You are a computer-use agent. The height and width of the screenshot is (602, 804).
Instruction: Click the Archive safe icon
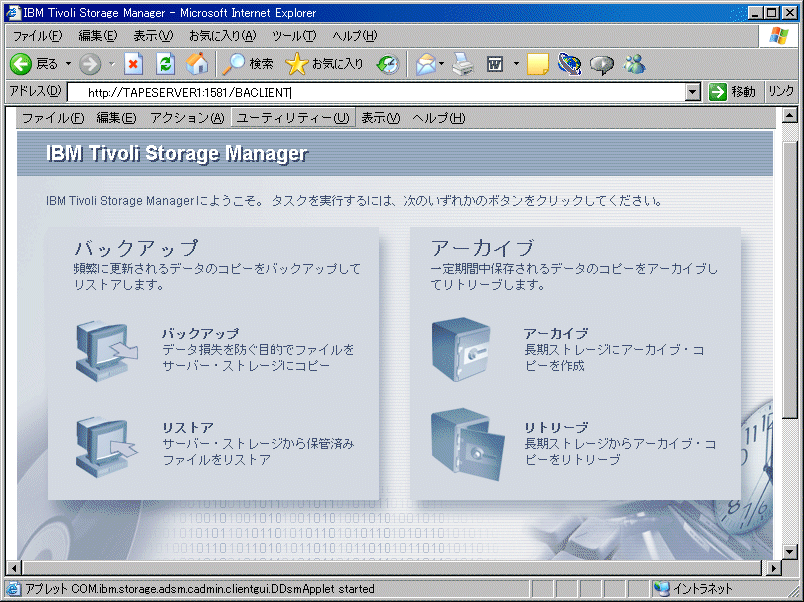pyautogui.click(x=461, y=346)
